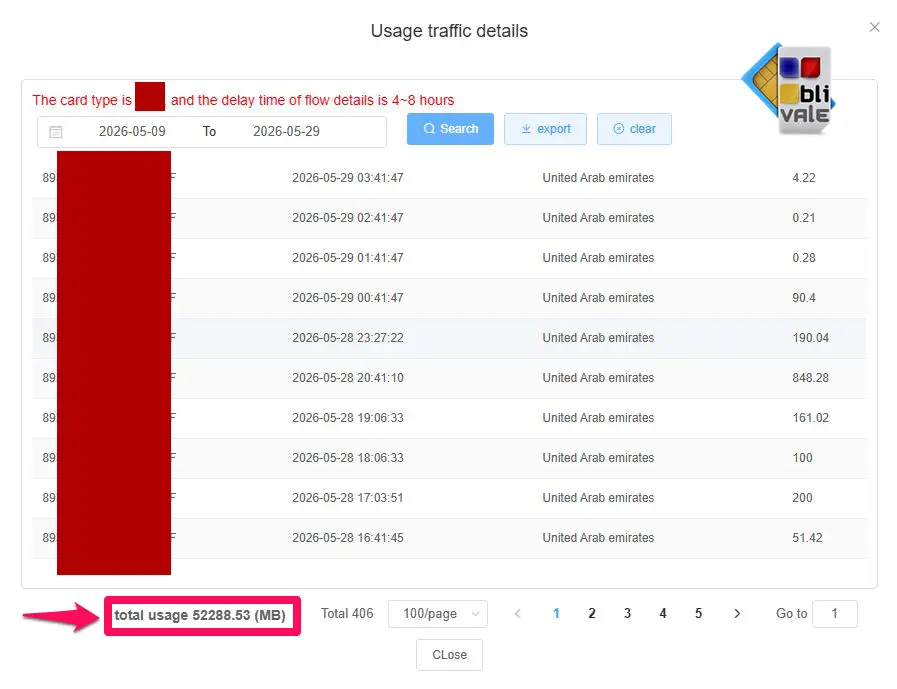Go to page 4
This screenshot has height=689, width=897.
[x=662, y=613]
